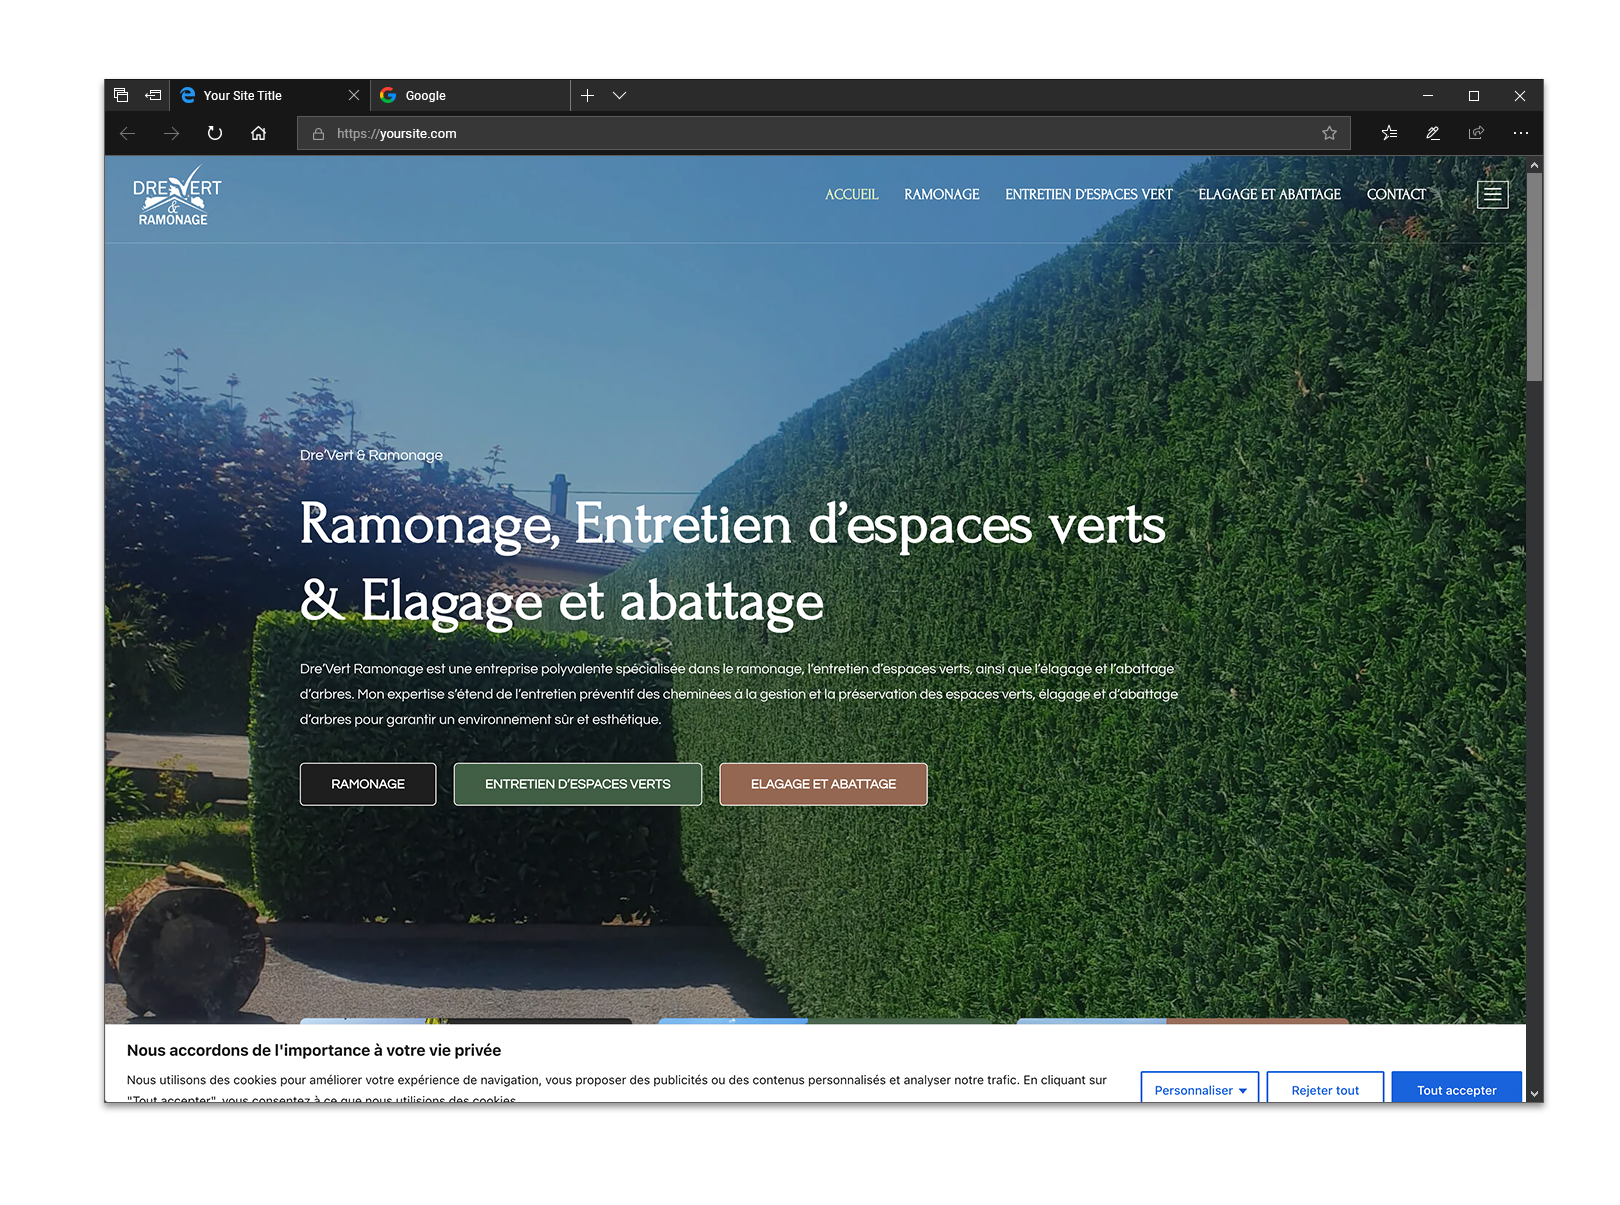Click Rejeter tout cookie button

(1325, 1088)
